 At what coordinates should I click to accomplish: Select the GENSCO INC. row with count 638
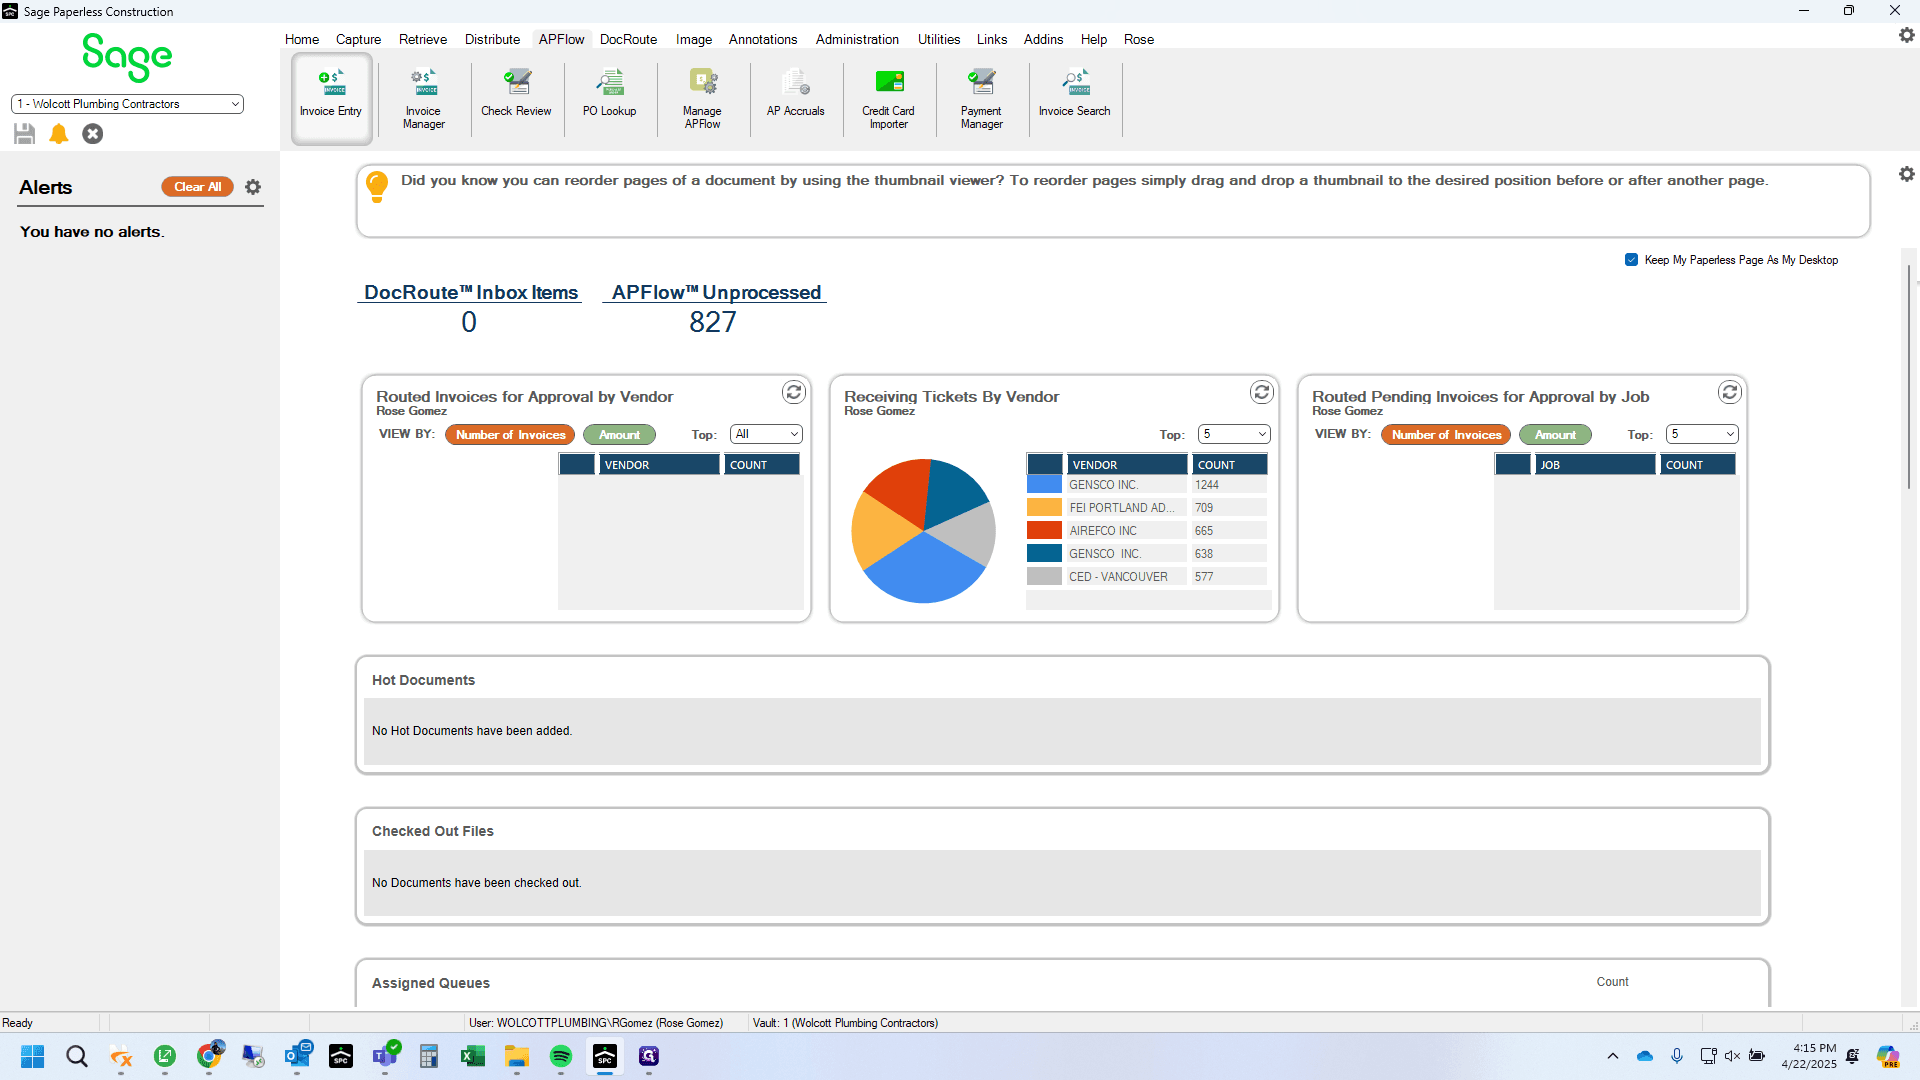pyautogui.click(x=1147, y=554)
